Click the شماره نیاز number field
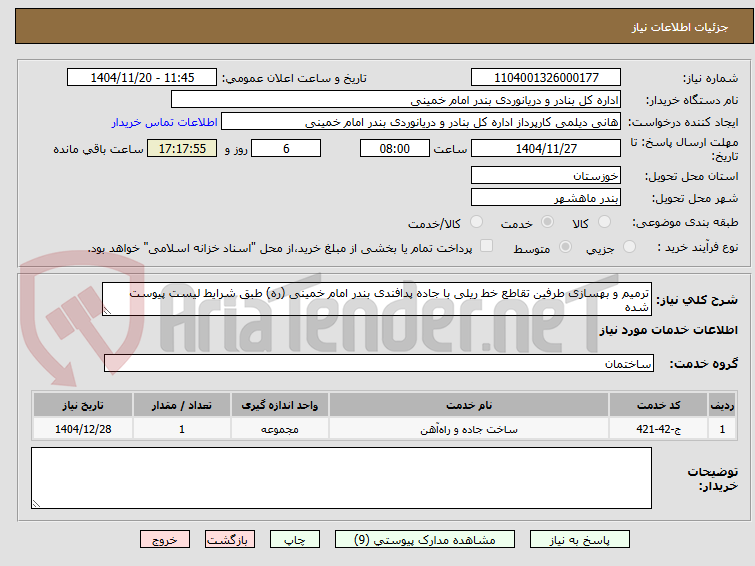This screenshot has width=755, height=566. click(x=546, y=78)
